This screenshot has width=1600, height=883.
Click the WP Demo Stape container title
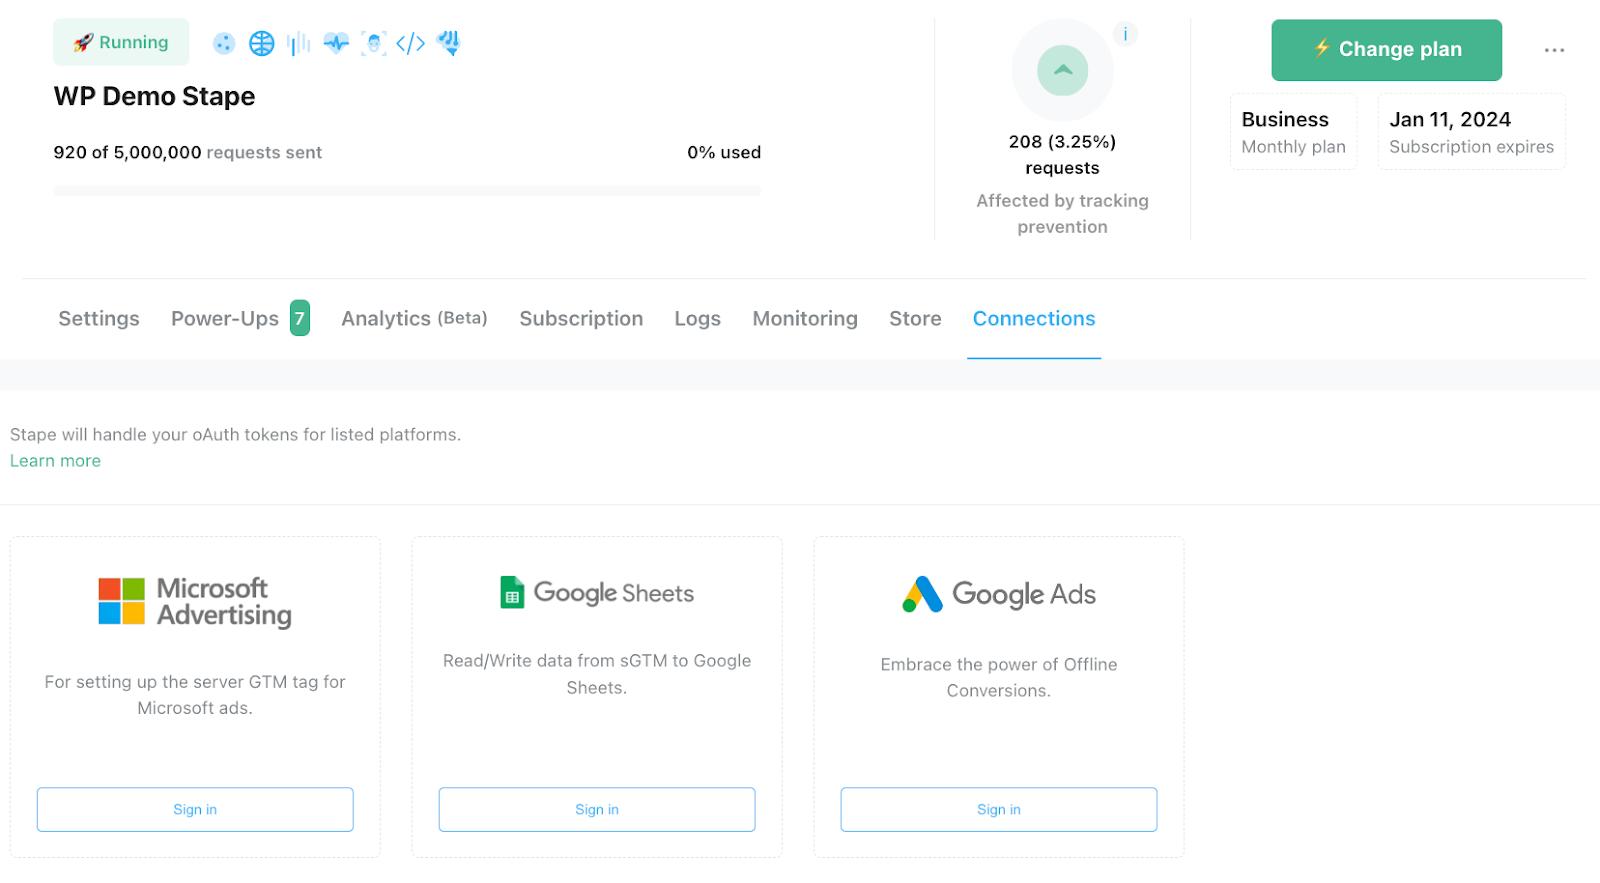pyautogui.click(x=154, y=96)
